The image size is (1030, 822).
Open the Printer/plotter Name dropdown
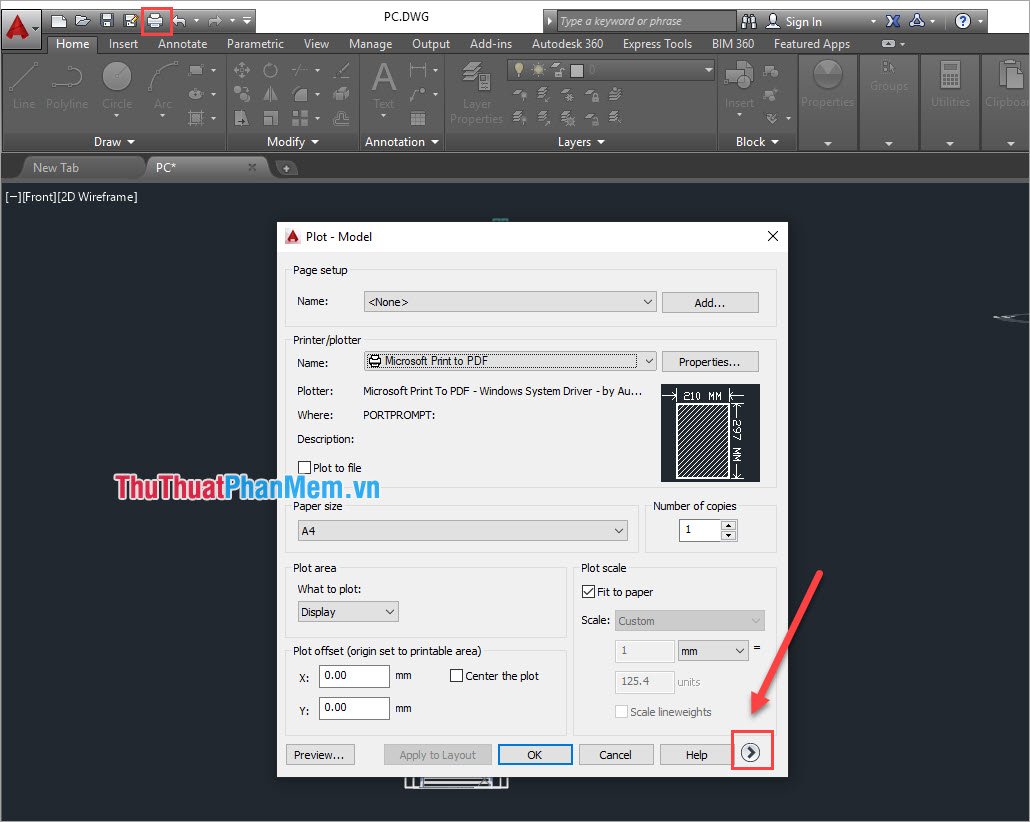(510, 361)
